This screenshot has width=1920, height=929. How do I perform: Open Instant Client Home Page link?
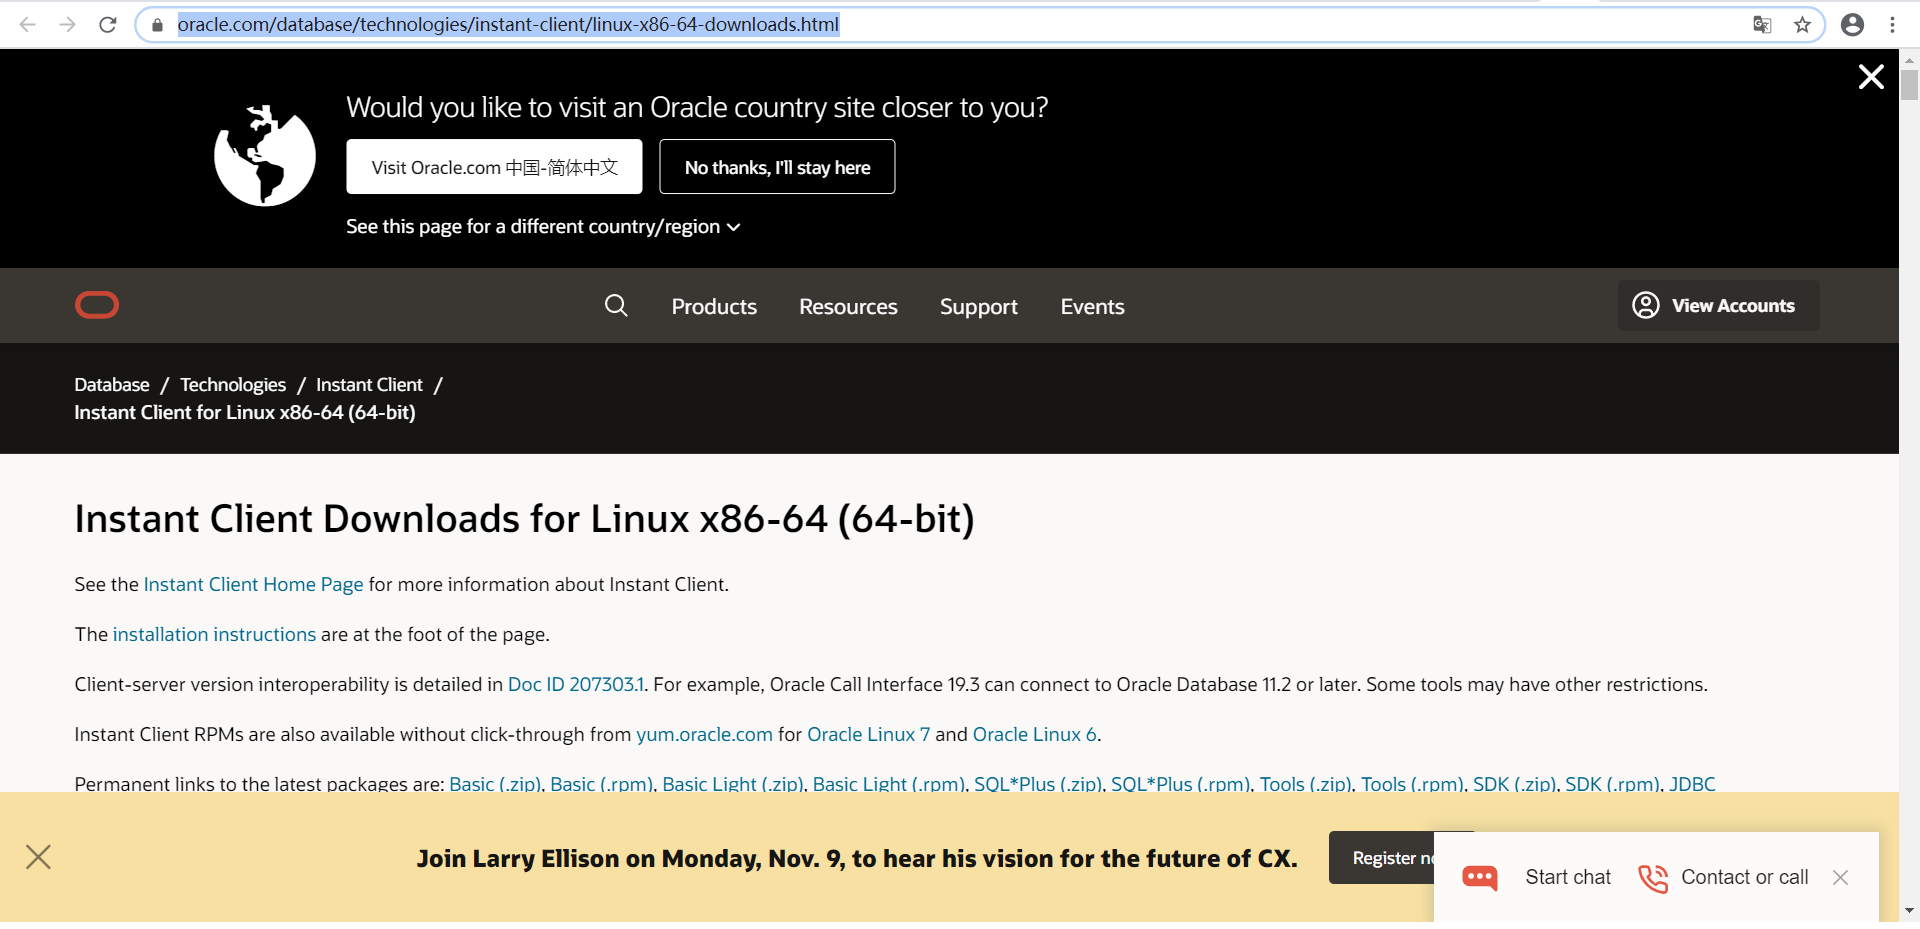point(253,584)
